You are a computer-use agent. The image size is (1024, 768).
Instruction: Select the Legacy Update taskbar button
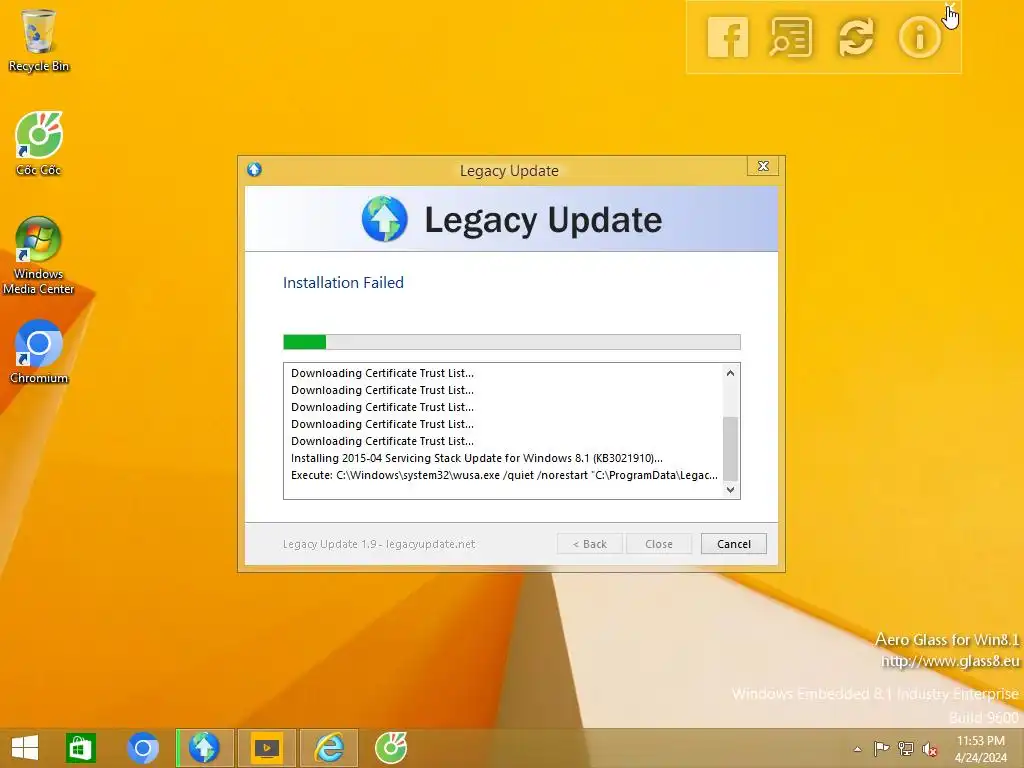click(204, 748)
